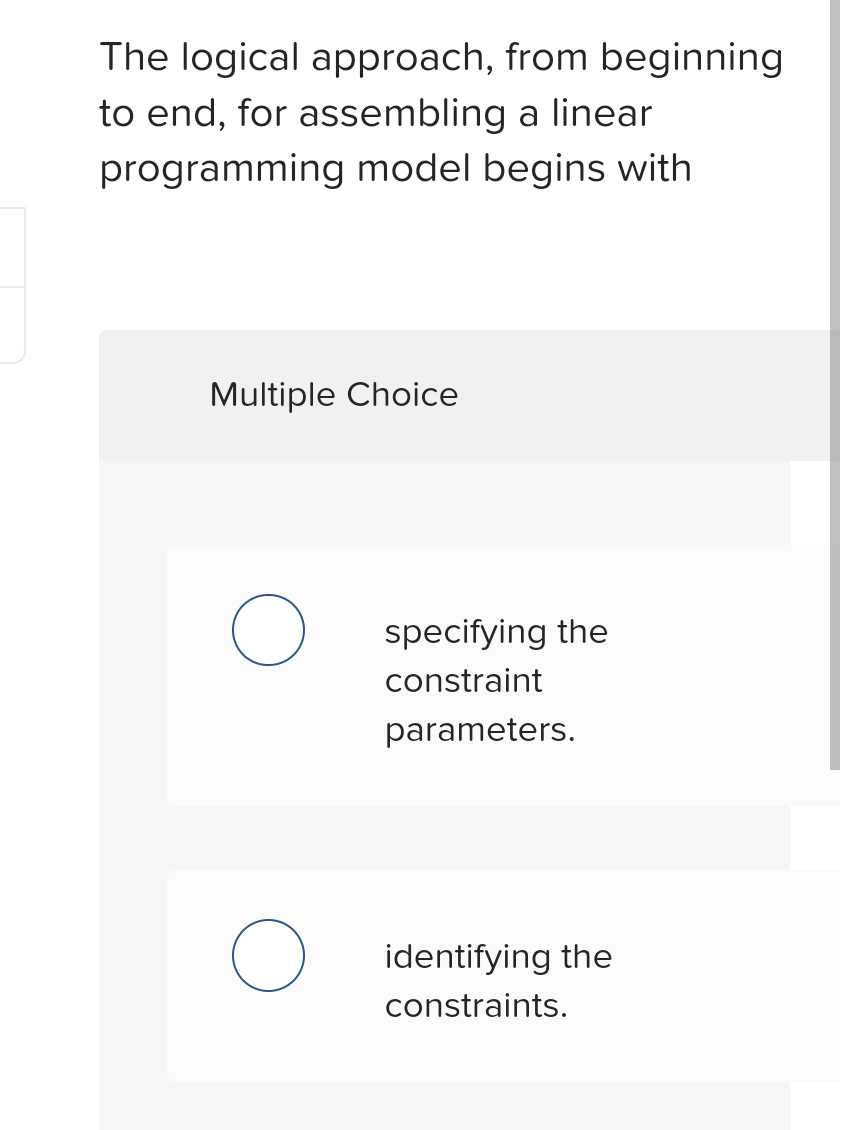Click the vertical scrollbar thumb
This screenshot has width=864, height=1130.
pyautogui.click(x=834, y=385)
